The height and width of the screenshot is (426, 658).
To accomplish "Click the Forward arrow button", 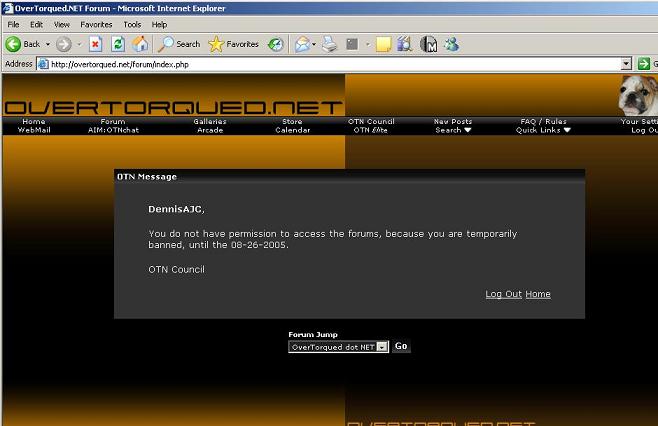I will point(64,44).
